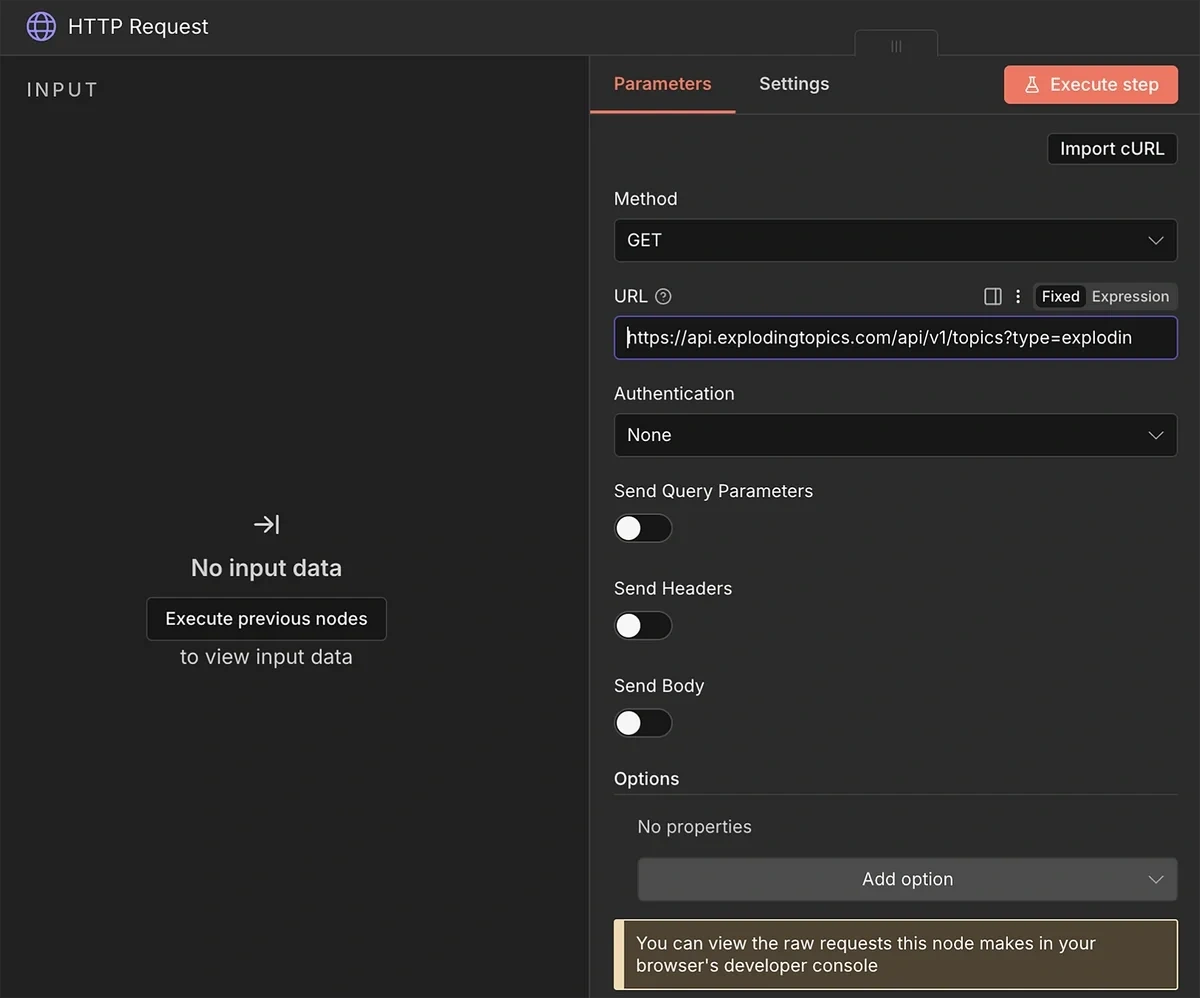Click the panel drag handle at top center
Screen dimensions: 1200x998
[x=895, y=45]
